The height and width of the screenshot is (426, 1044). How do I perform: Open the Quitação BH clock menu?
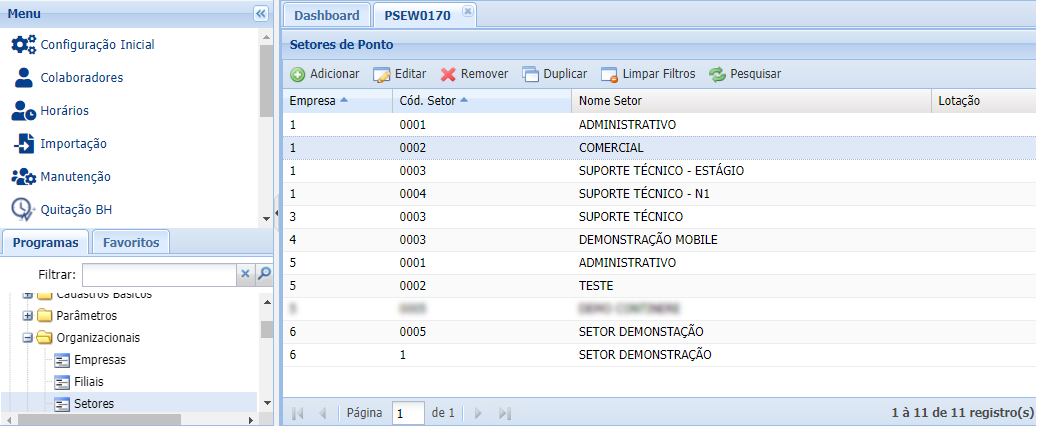pos(23,209)
